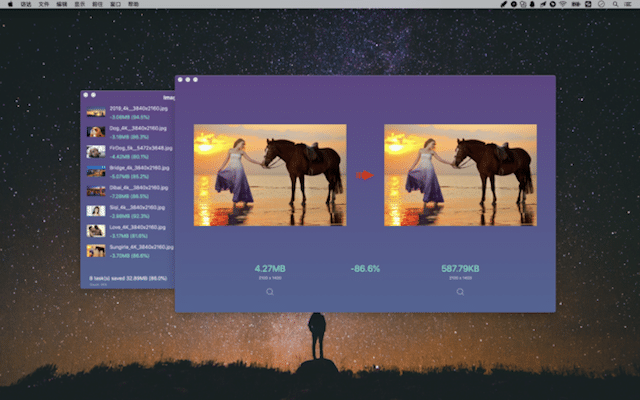The height and width of the screenshot is (400, 640).
Task: Select the Sqi_4k_3840x2160.jpg file entry
Action: click(139, 207)
